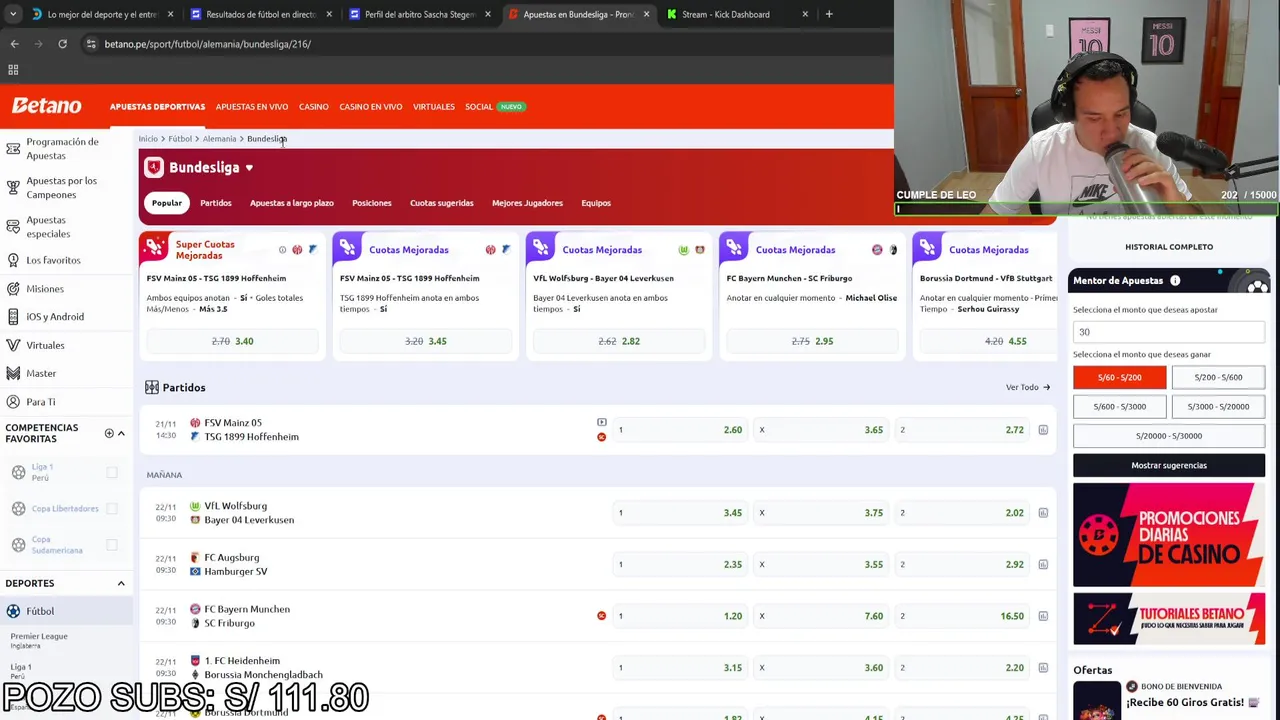Click the trophy icon for Apuestas por los Campeones

pyautogui.click(x=13, y=187)
